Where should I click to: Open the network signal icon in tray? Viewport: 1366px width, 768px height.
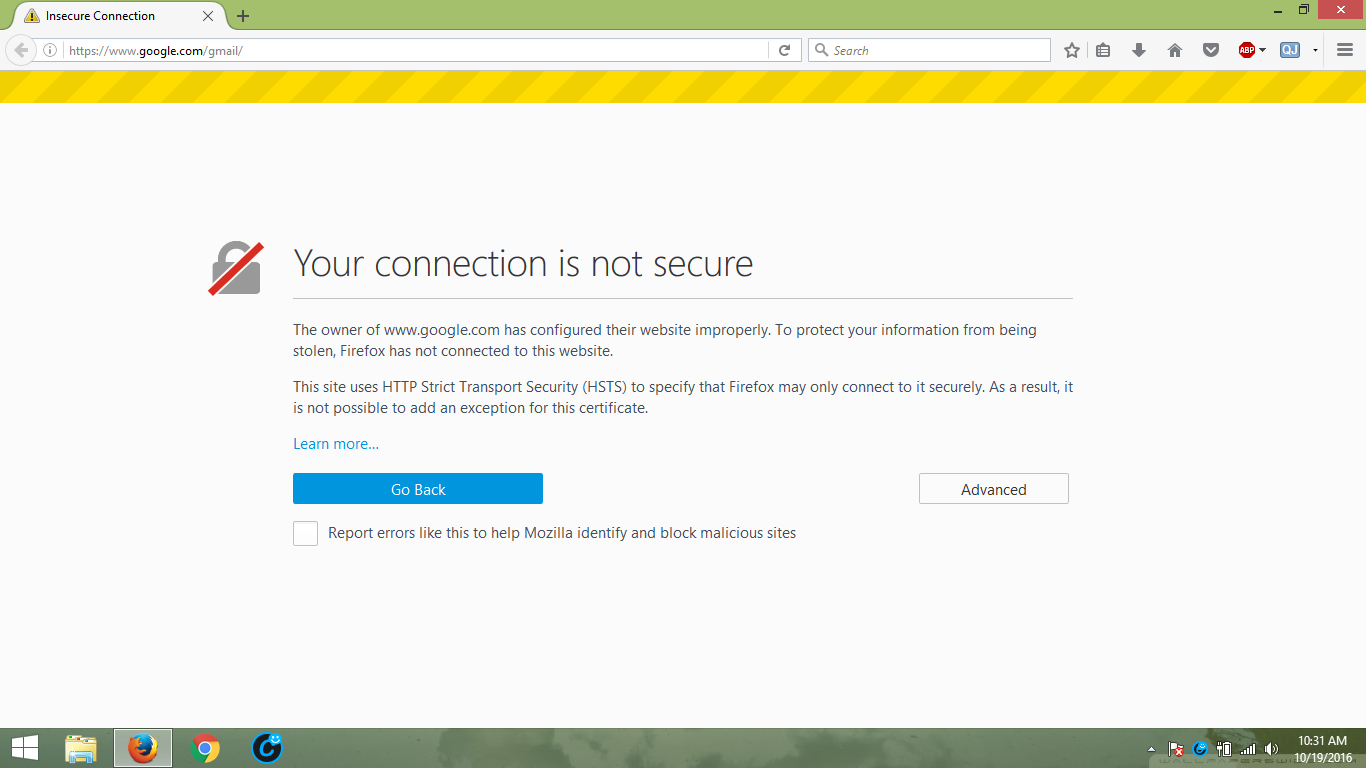tap(1248, 748)
